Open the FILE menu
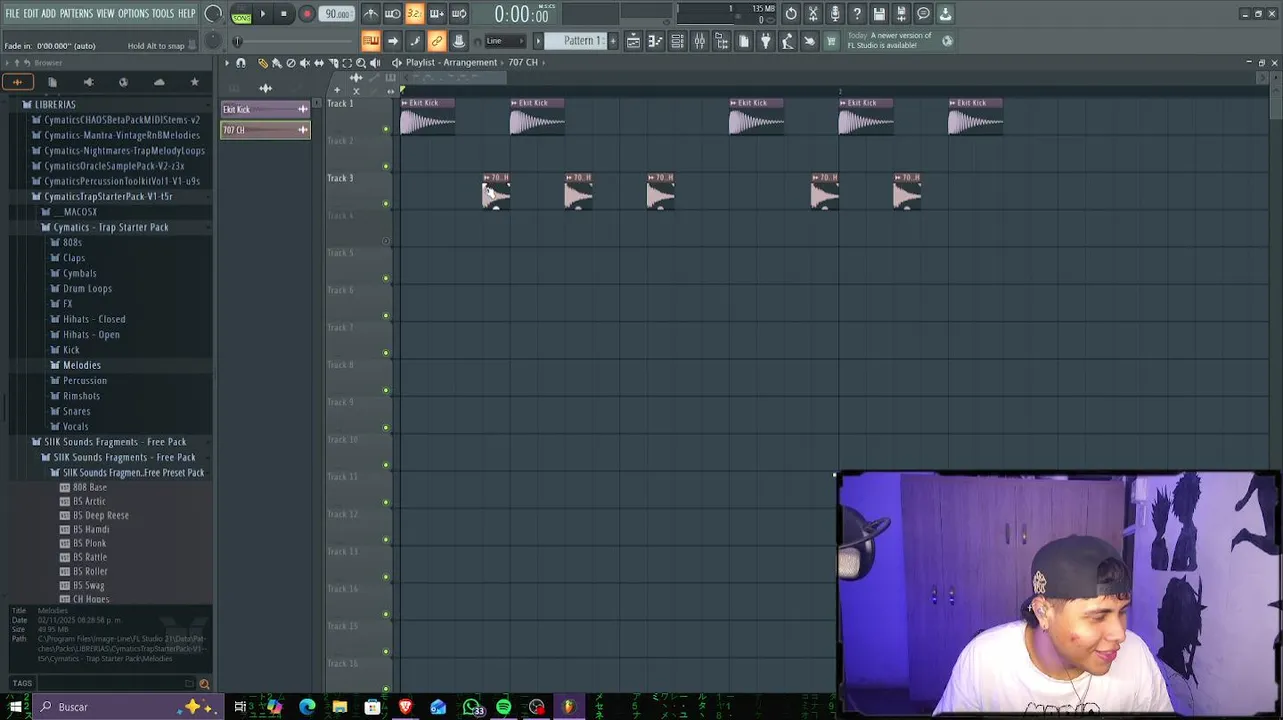This screenshot has height=720, width=1283. (x=12, y=14)
